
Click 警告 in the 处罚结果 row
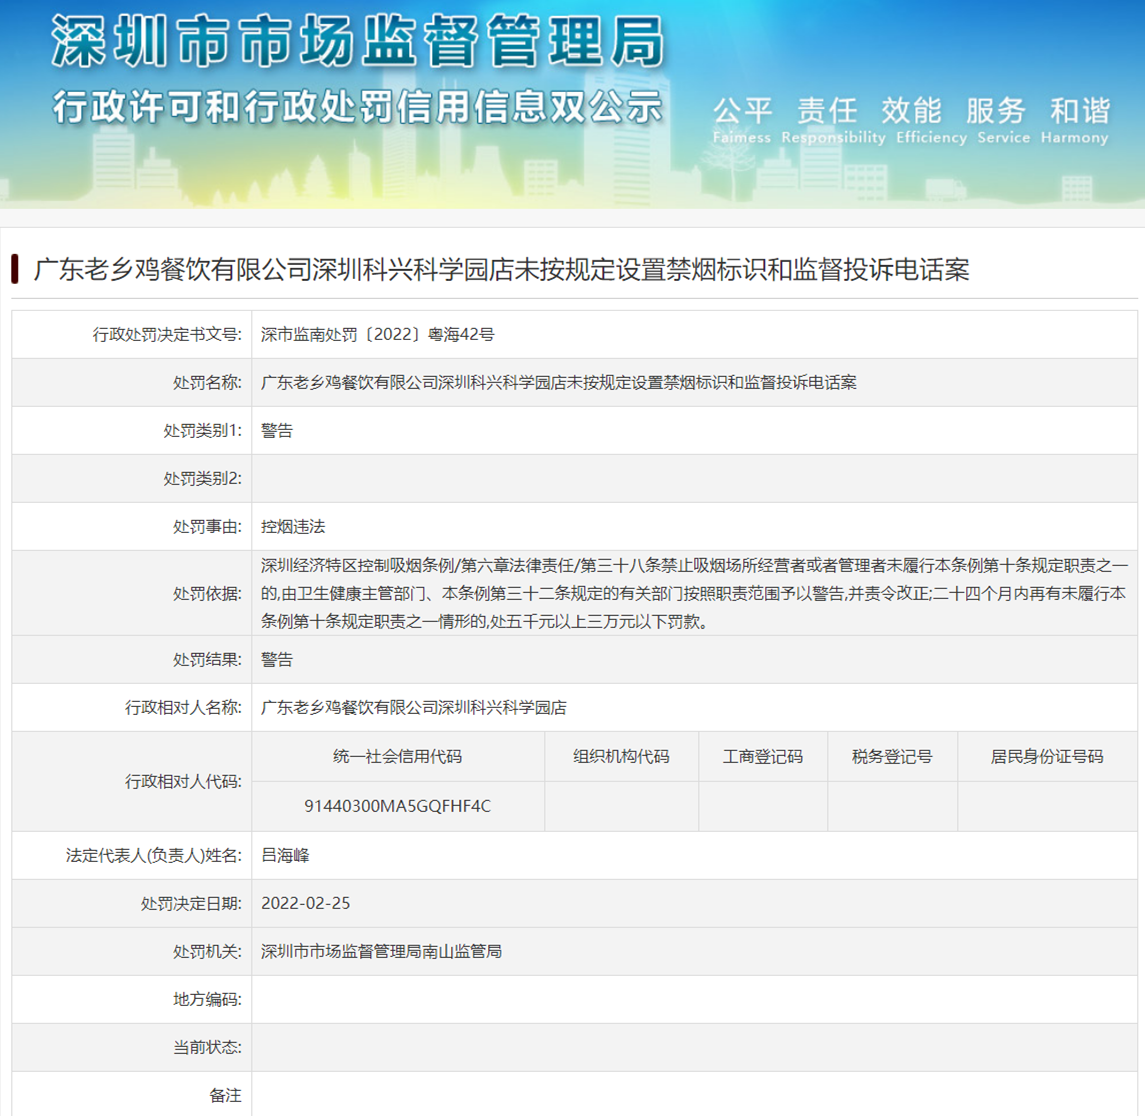pos(277,660)
